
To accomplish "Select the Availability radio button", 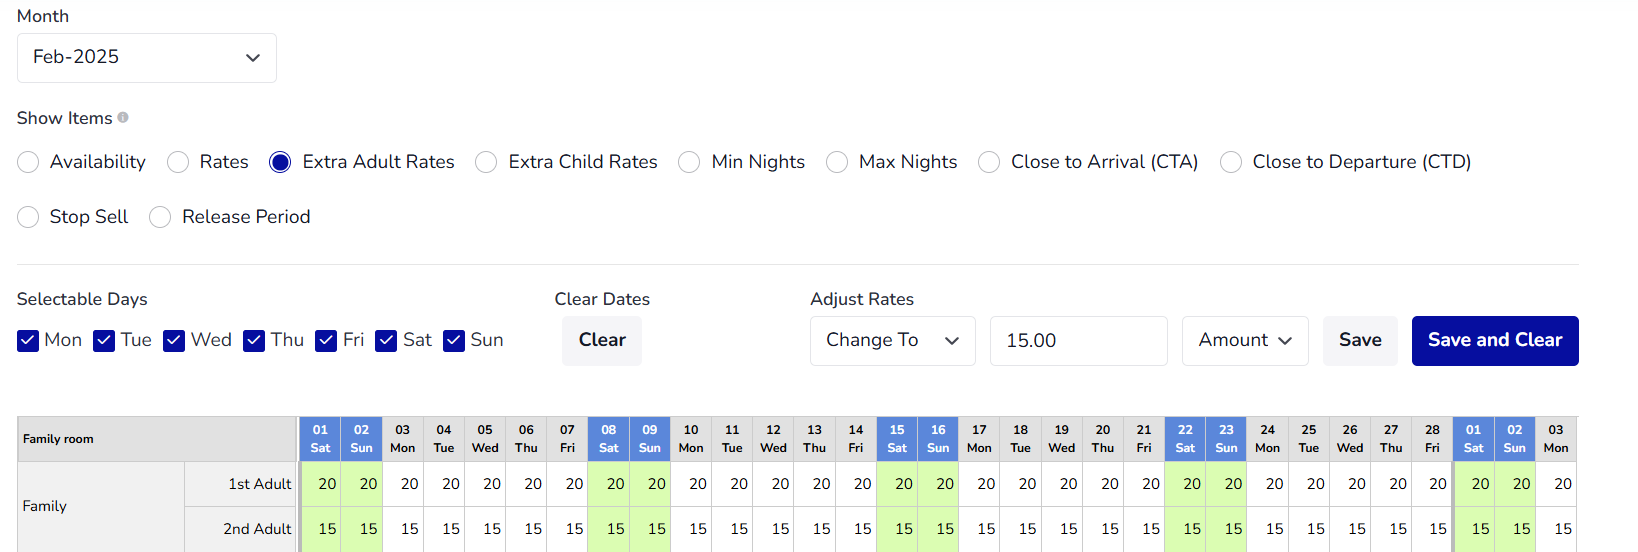I will point(28,162).
